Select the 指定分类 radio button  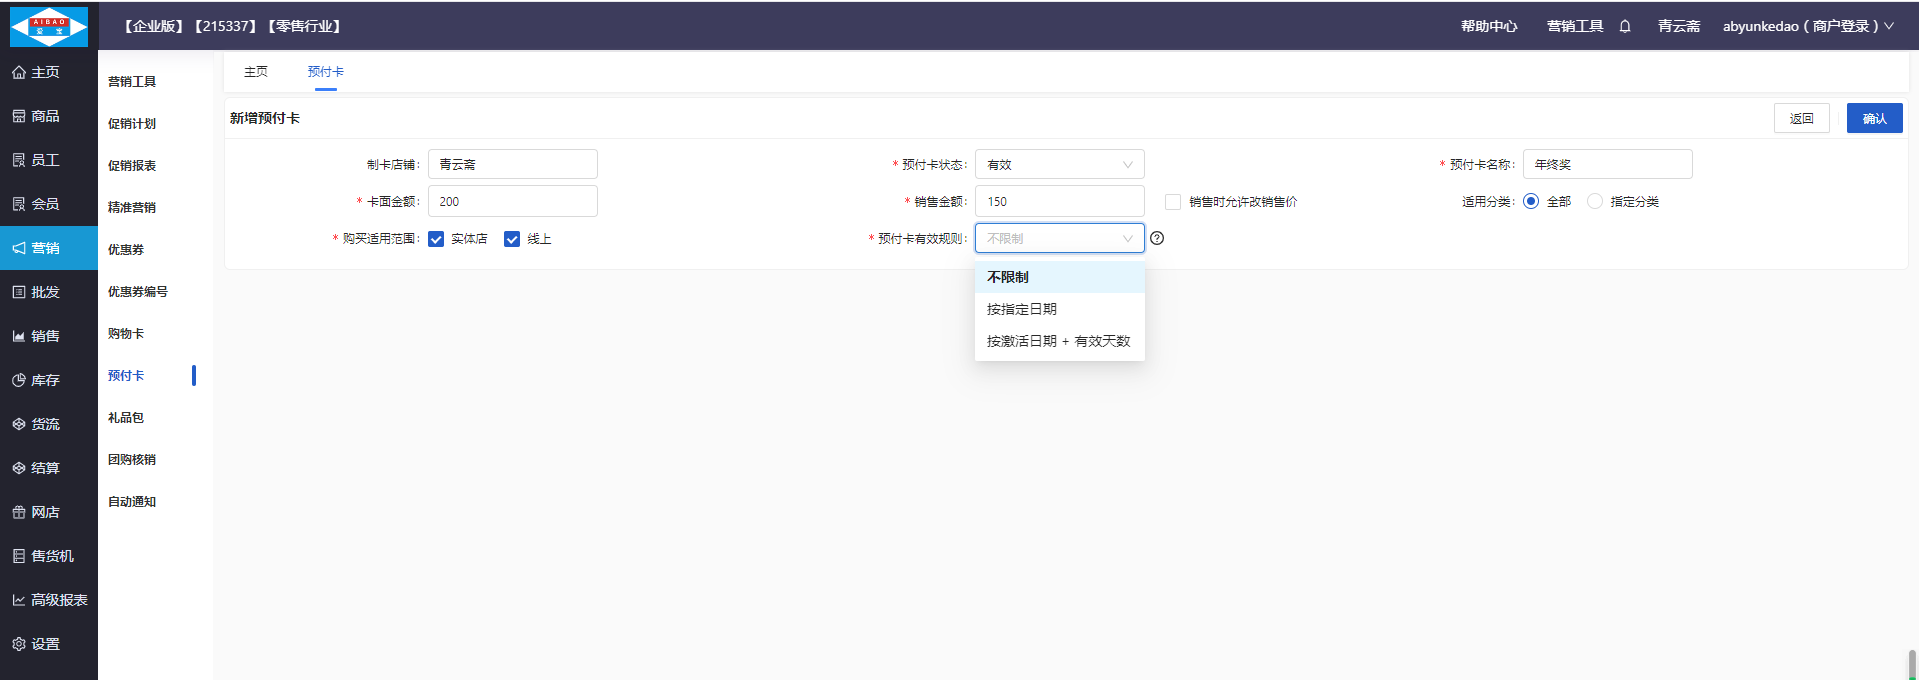click(1595, 202)
